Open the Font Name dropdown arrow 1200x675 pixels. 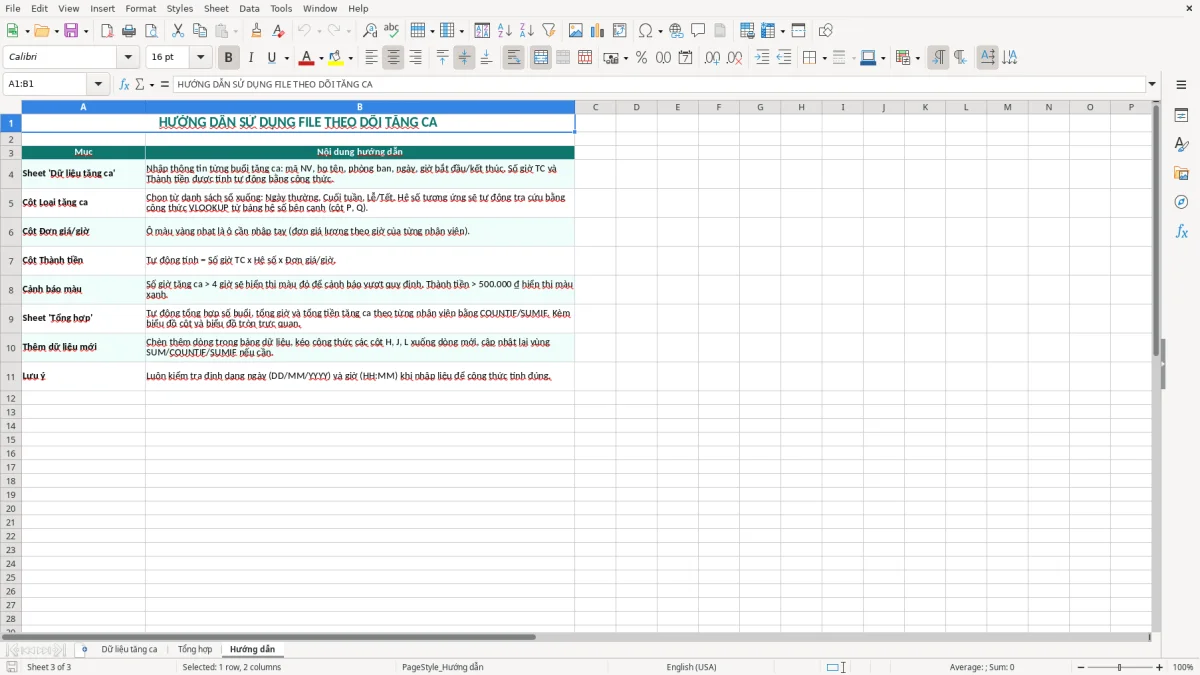point(128,58)
